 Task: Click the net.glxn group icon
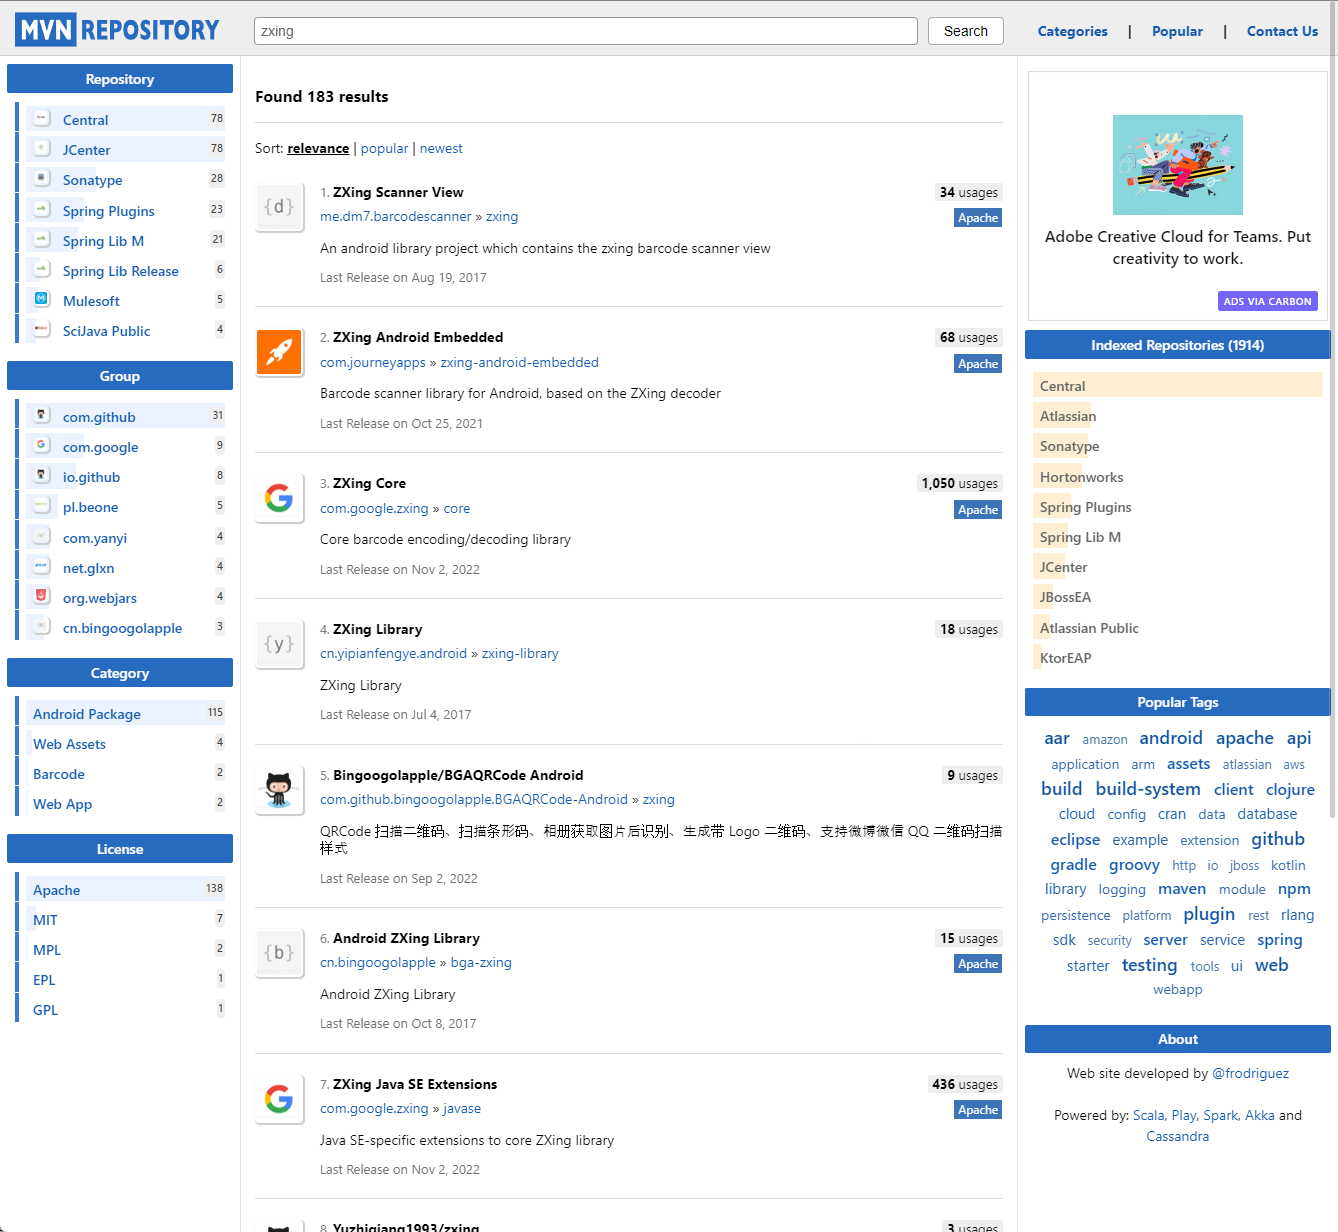point(42,566)
